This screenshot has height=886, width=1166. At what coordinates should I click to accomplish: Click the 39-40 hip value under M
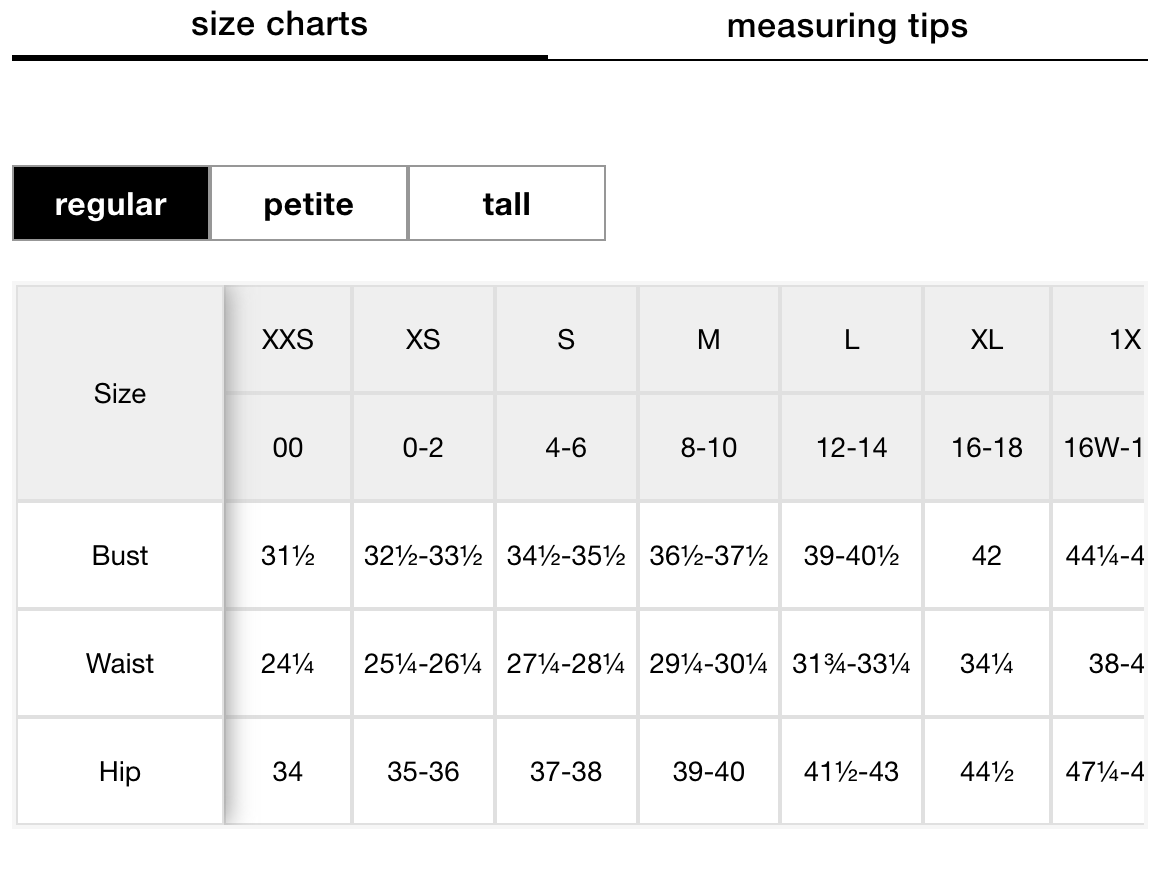[x=708, y=771]
